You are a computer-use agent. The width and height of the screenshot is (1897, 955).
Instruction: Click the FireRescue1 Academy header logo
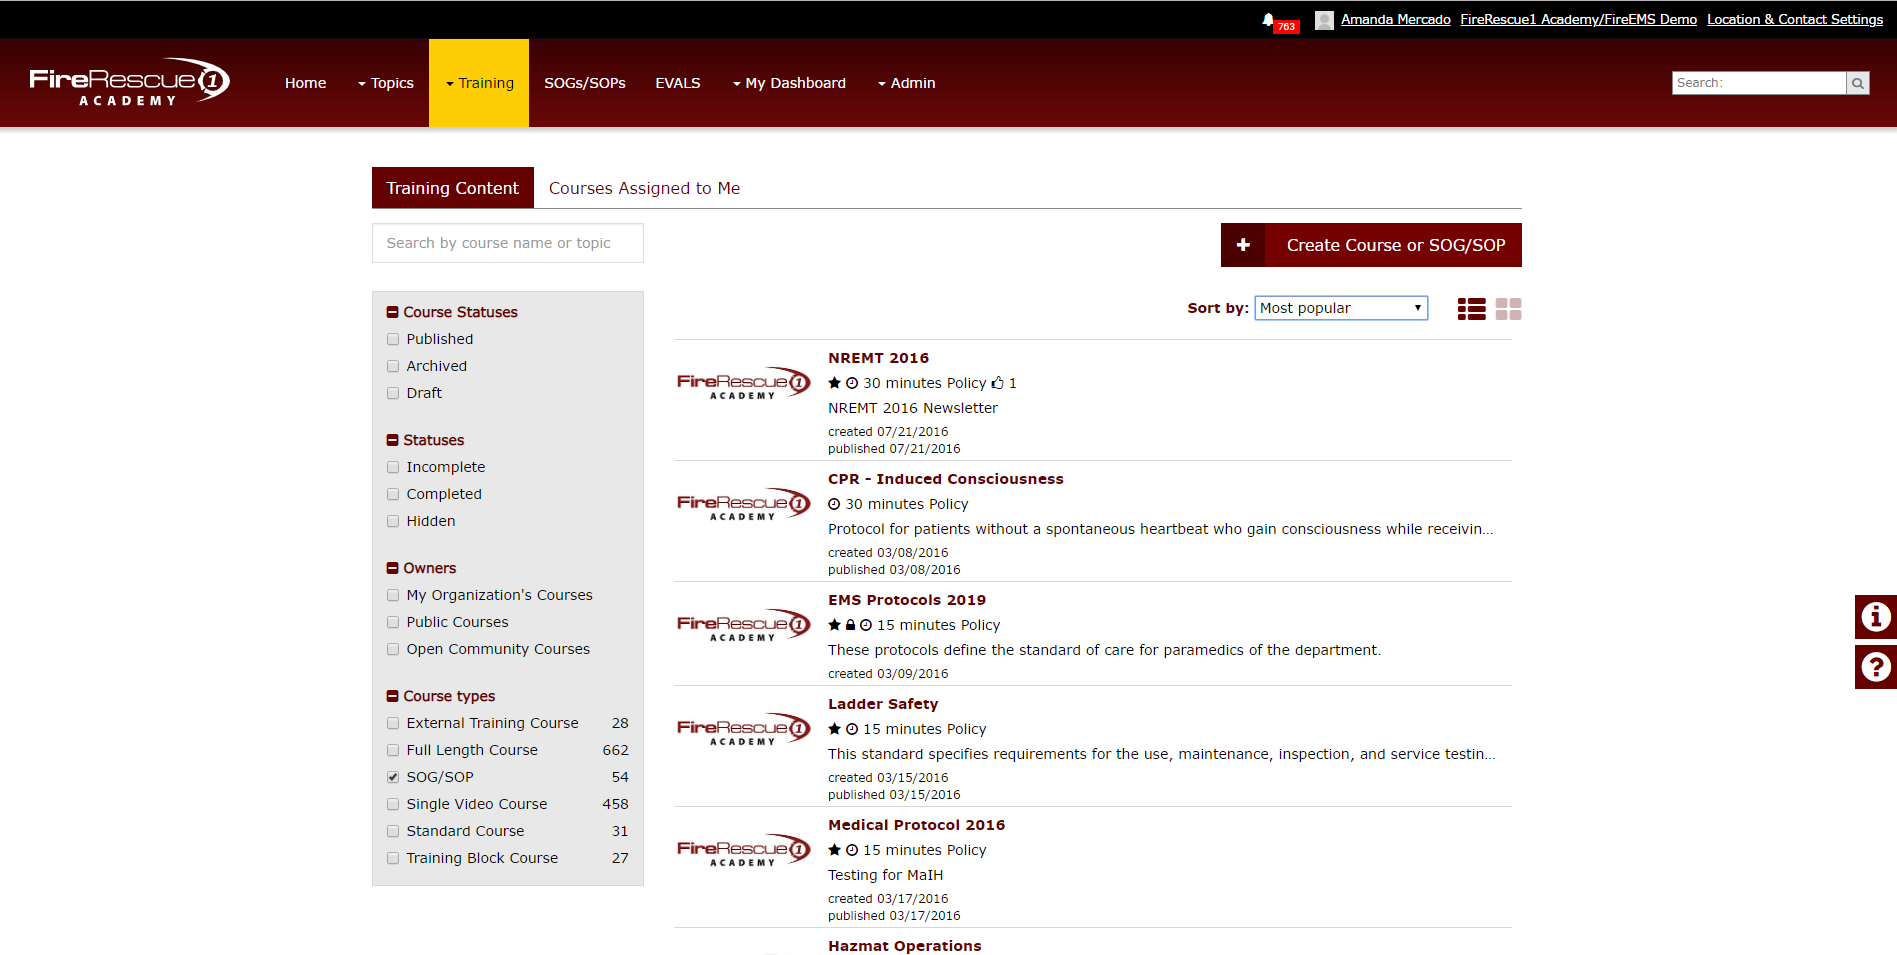click(x=129, y=82)
